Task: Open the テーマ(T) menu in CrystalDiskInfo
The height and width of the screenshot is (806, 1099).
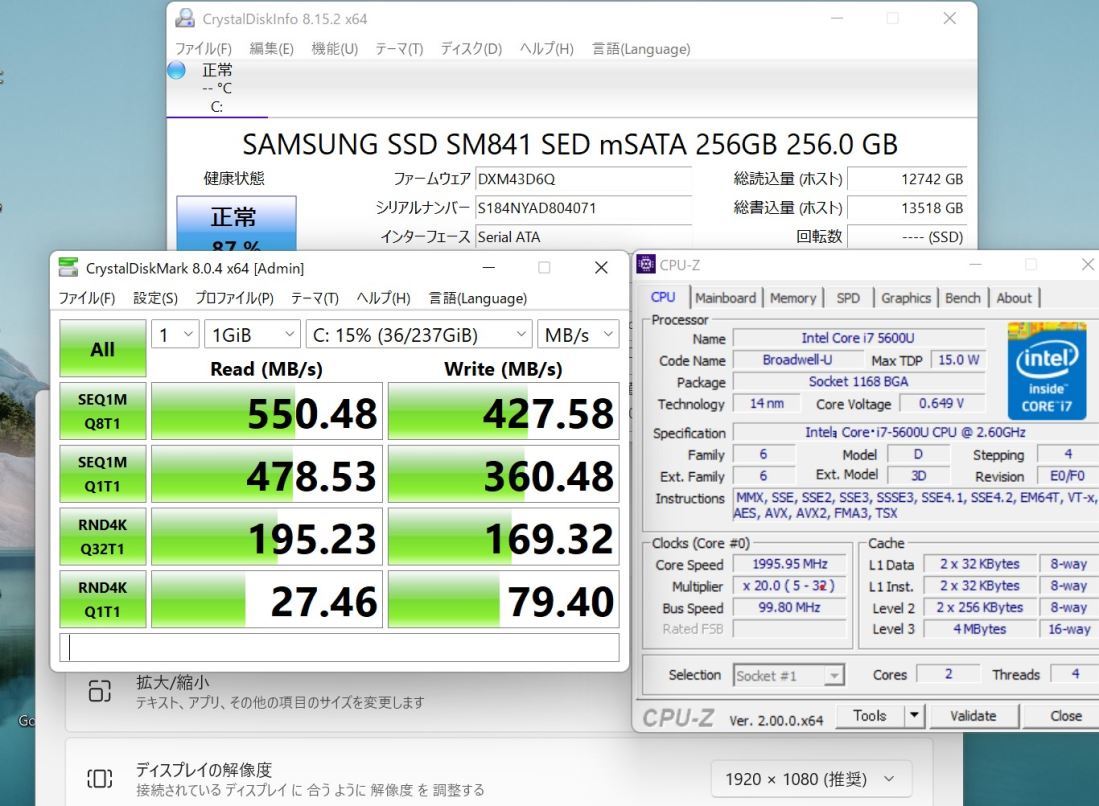Action: click(399, 48)
